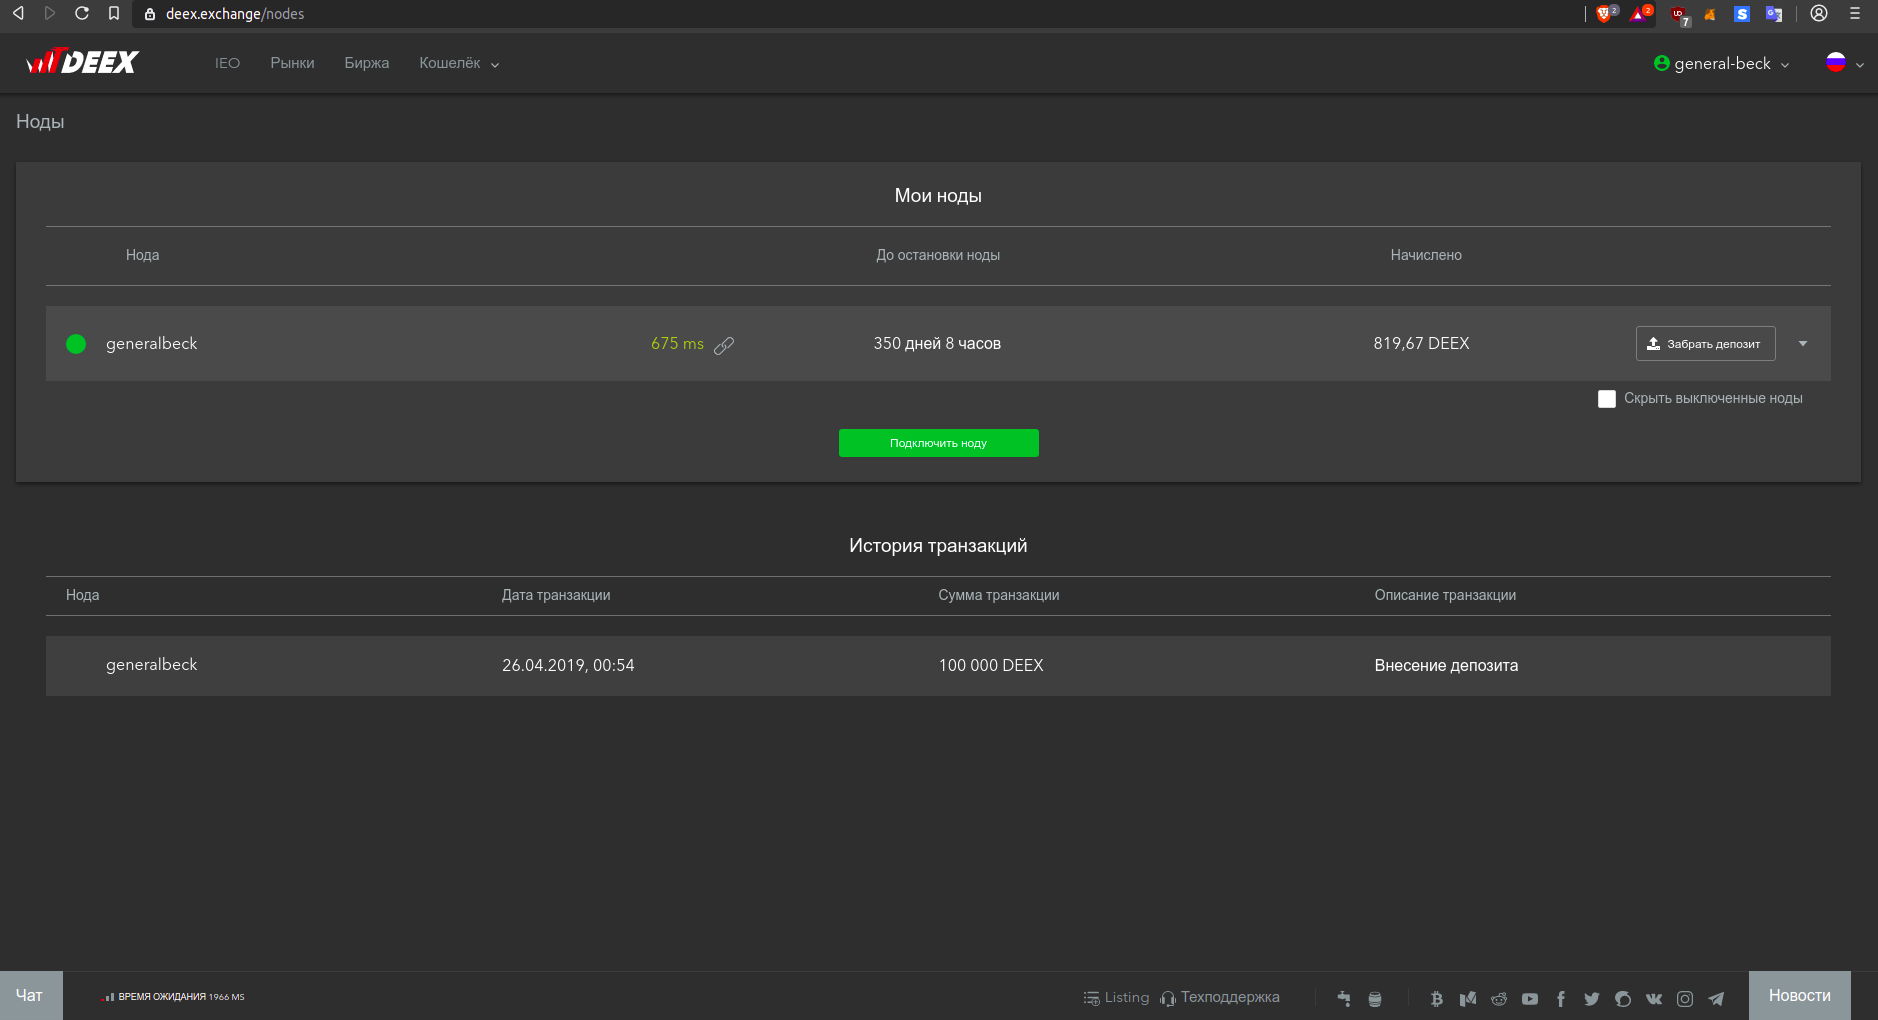Open Google Translate extension
The height and width of the screenshot is (1020, 1878).
coord(1774,14)
